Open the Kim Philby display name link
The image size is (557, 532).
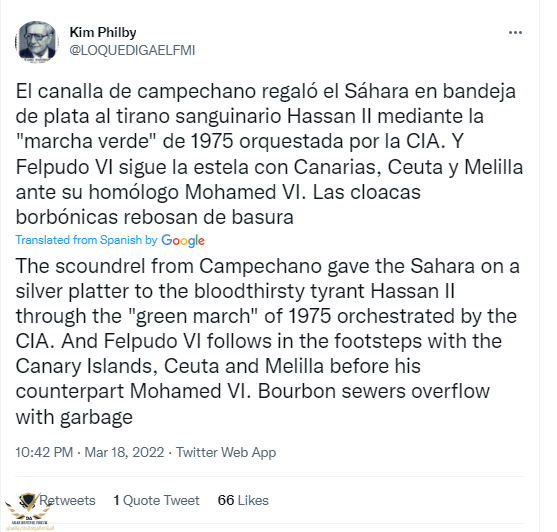click(103, 32)
